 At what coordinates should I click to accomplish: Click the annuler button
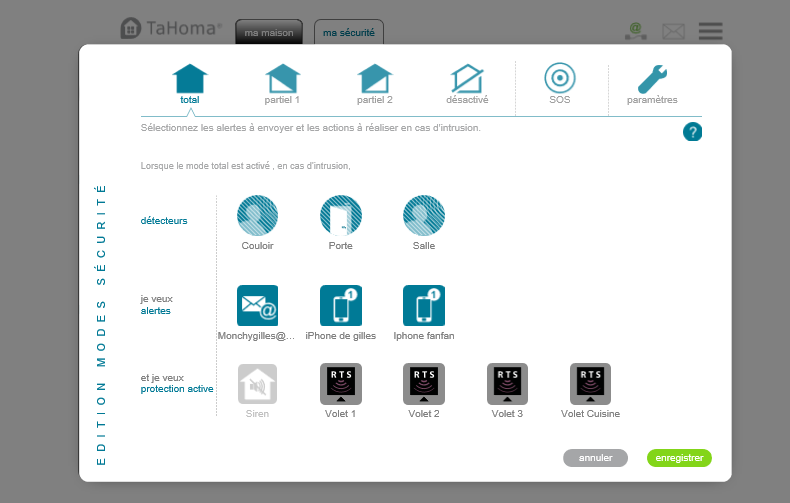click(x=595, y=458)
